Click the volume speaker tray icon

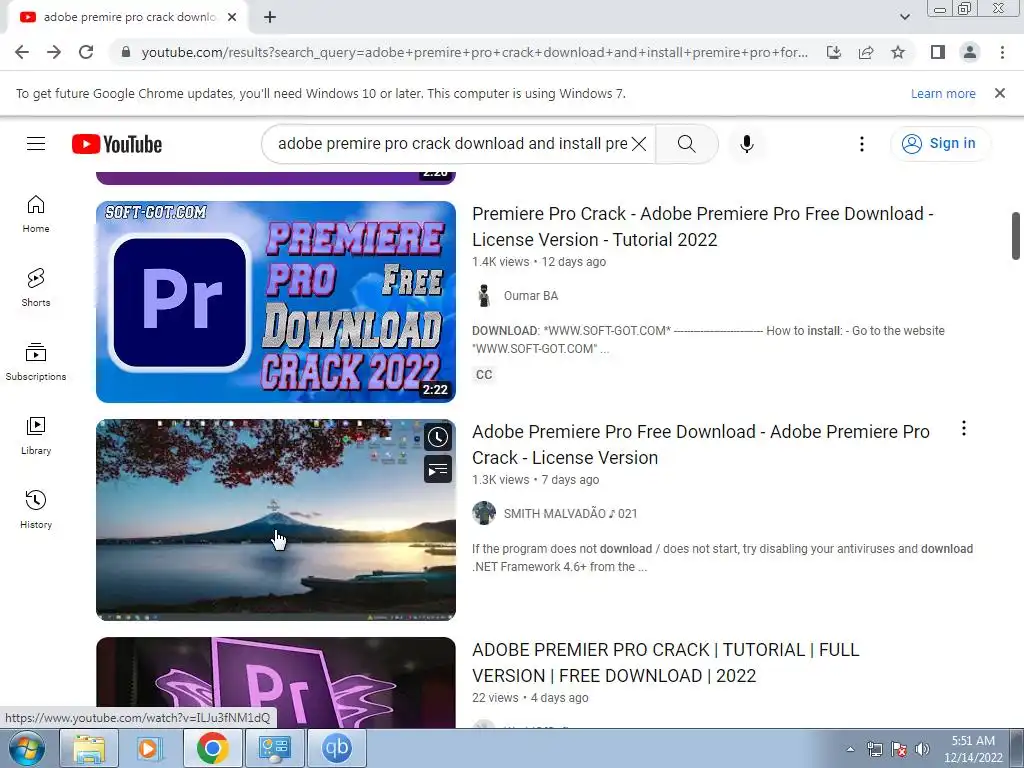pyautogui.click(x=922, y=749)
